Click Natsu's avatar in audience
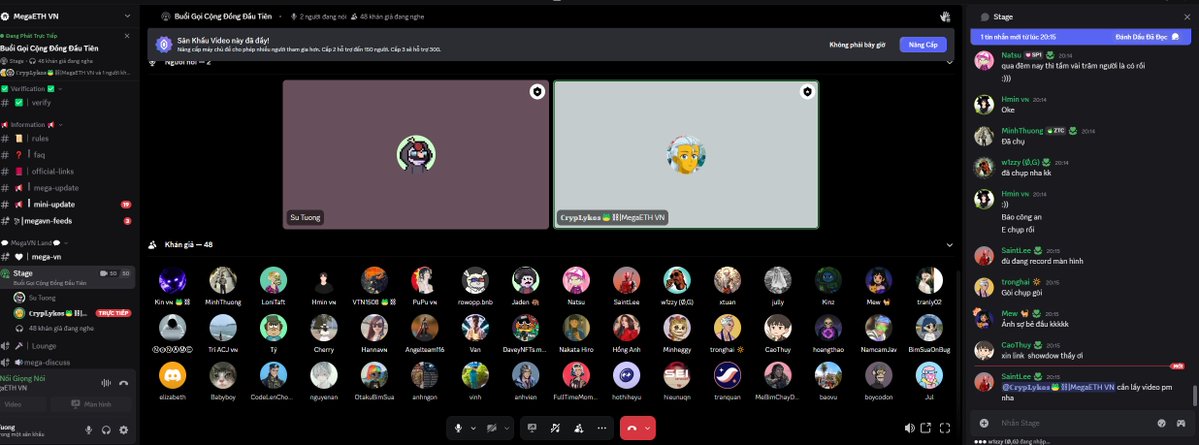Viewport: 1199px width, 445px height. (x=576, y=280)
